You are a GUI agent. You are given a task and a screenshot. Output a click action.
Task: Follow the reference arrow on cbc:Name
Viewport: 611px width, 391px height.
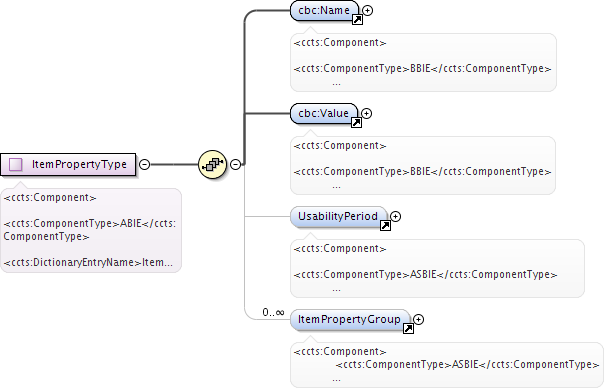point(357,19)
